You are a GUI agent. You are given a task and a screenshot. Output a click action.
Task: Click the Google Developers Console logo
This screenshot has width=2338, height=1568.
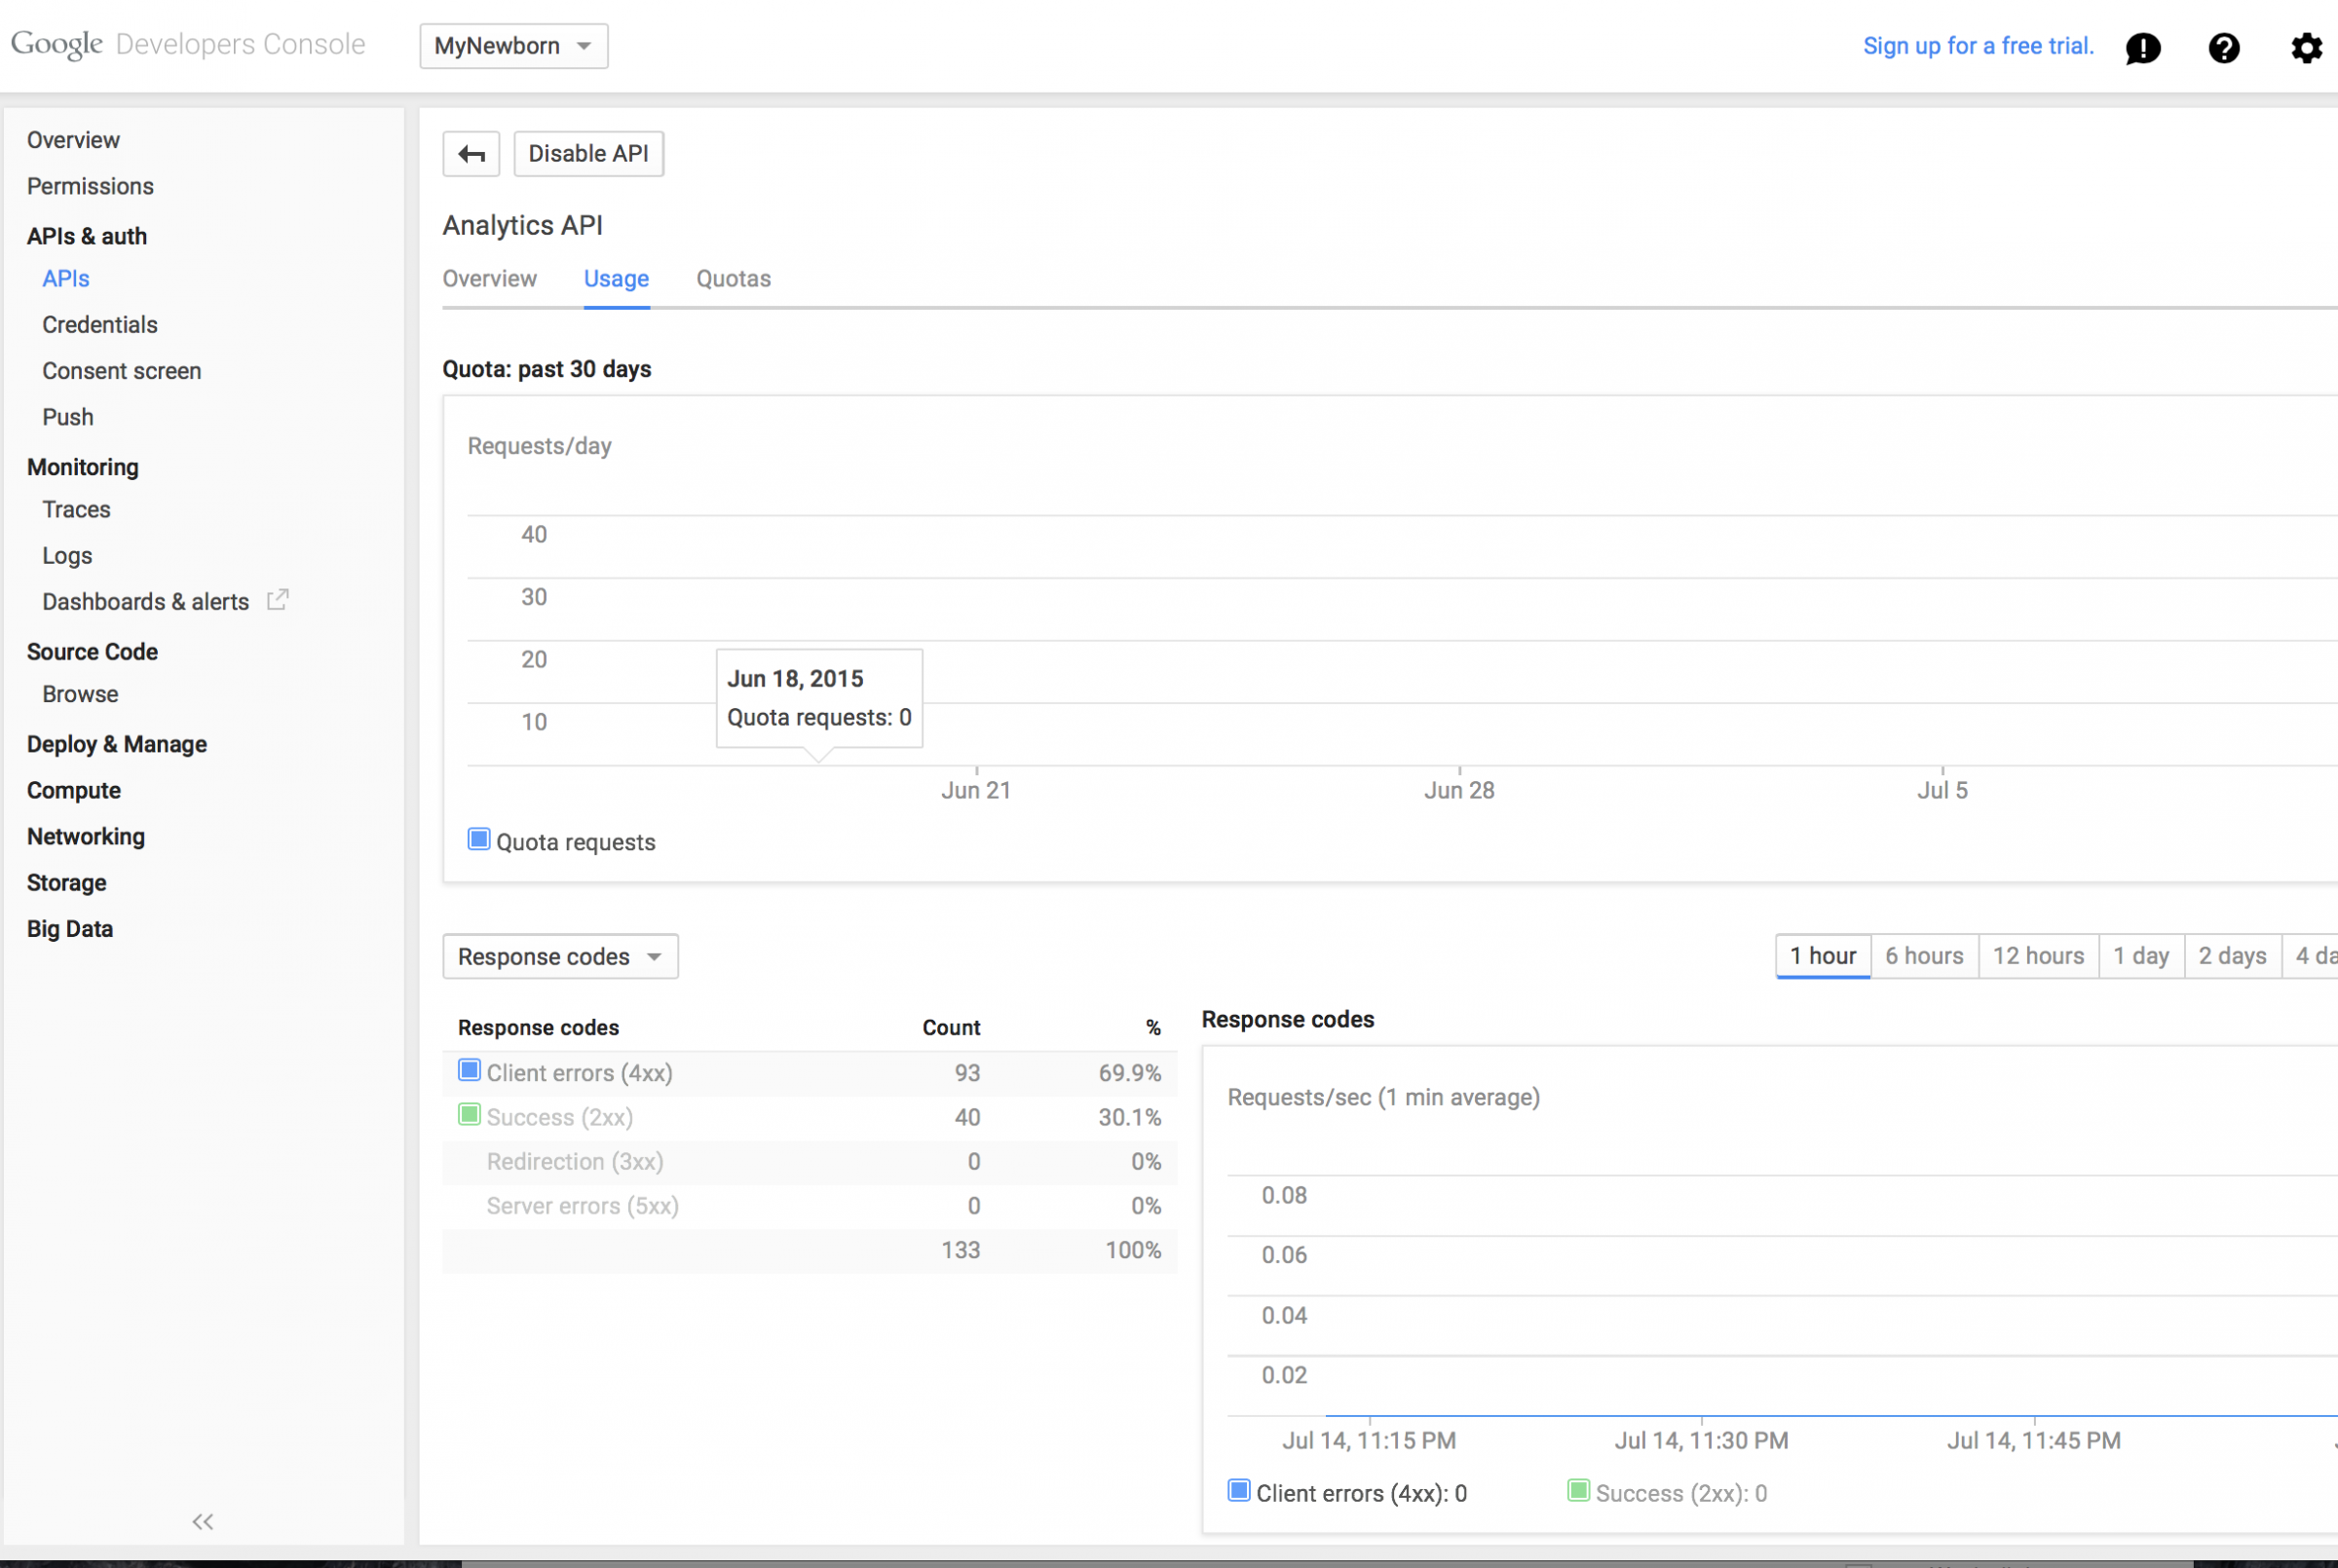188,45
